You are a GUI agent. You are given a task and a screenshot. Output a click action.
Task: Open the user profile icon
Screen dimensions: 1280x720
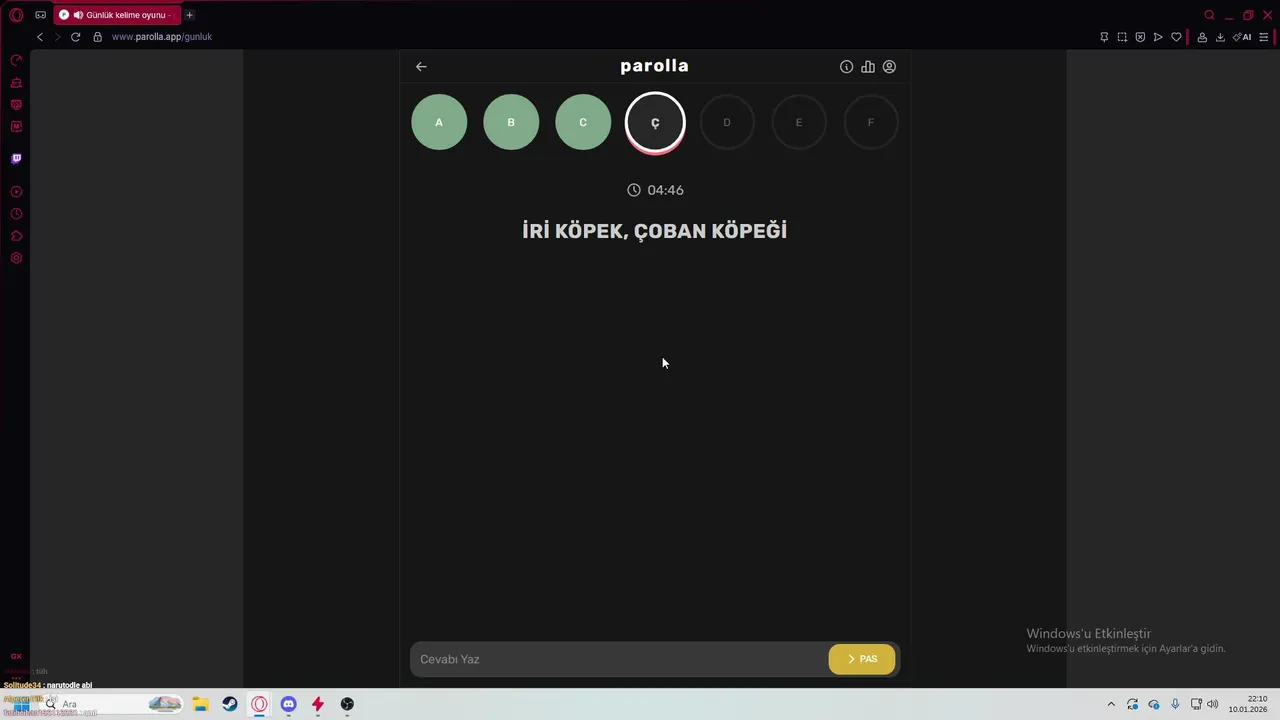889,67
